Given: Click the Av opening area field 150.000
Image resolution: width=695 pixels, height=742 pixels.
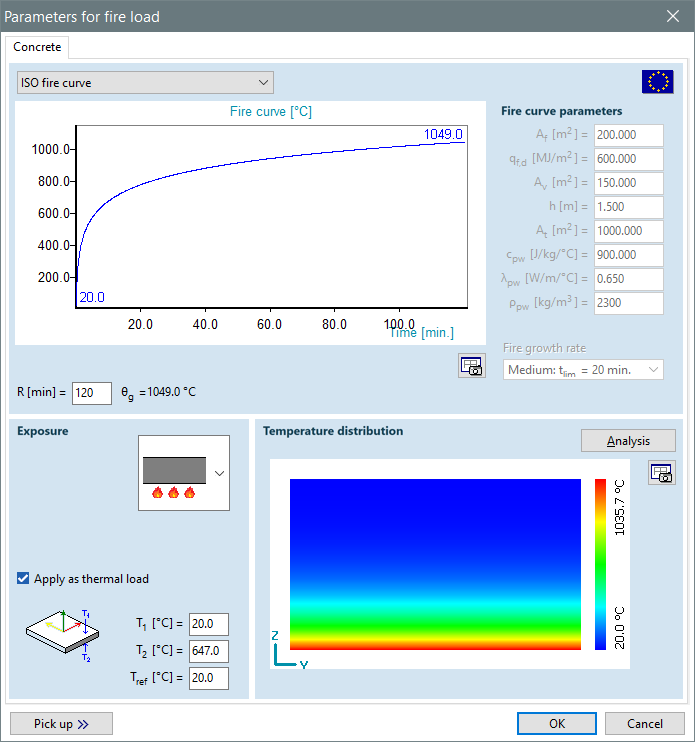Looking at the screenshot, I should (629, 183).
